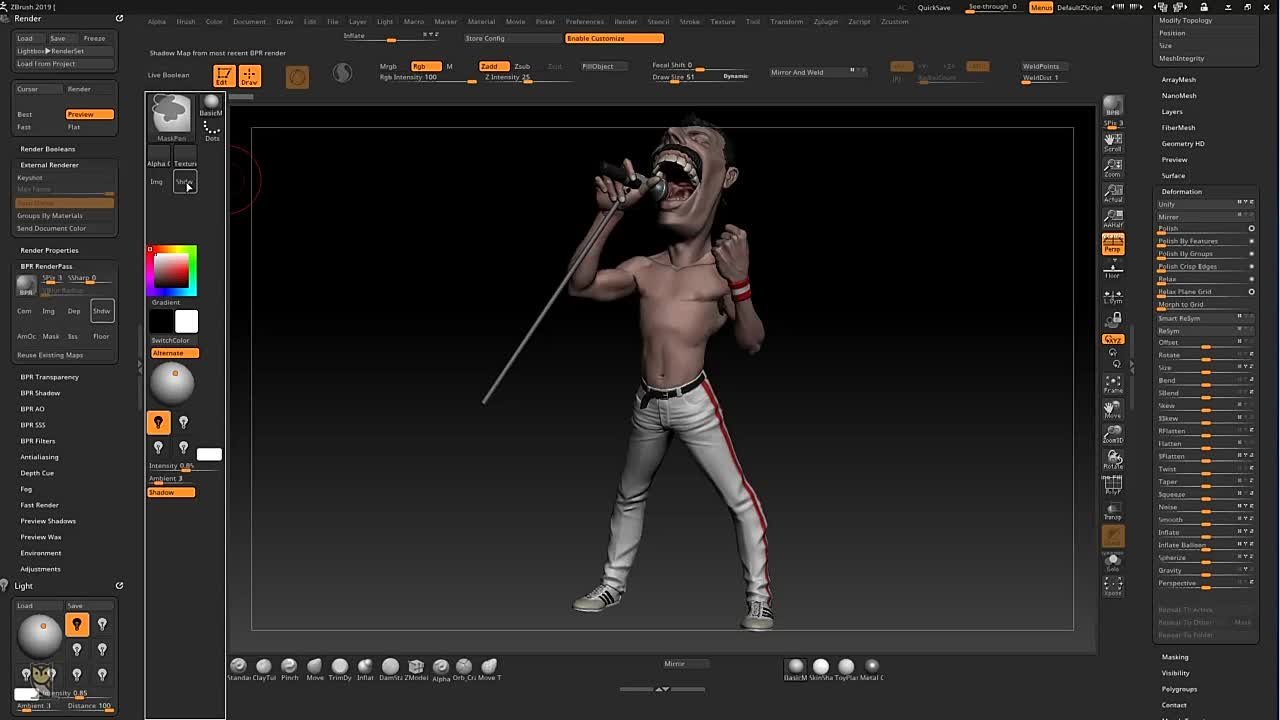Open the Zplugin menu
Image resolution: width=1280 pixels, height=720 pixels.
pyautogui.click(x=826, y=21)
